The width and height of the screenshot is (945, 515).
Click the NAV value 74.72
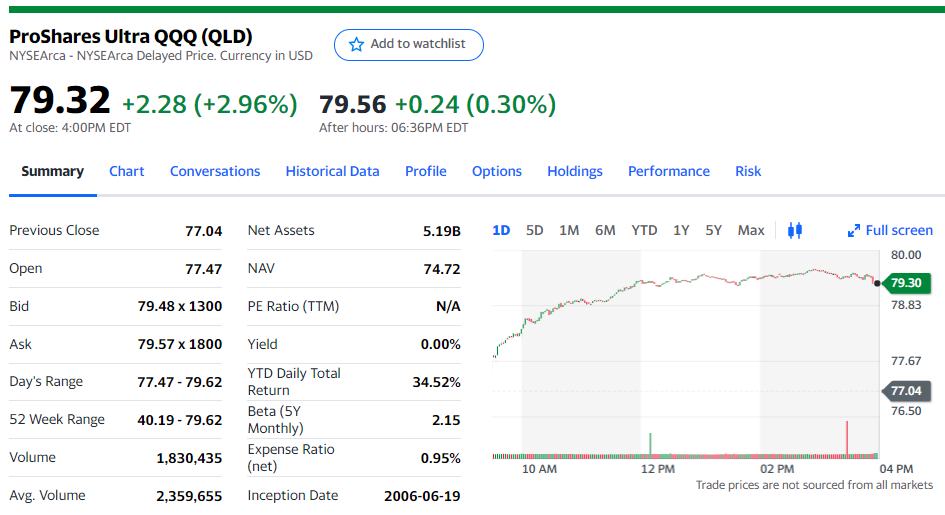click(442, 269)
